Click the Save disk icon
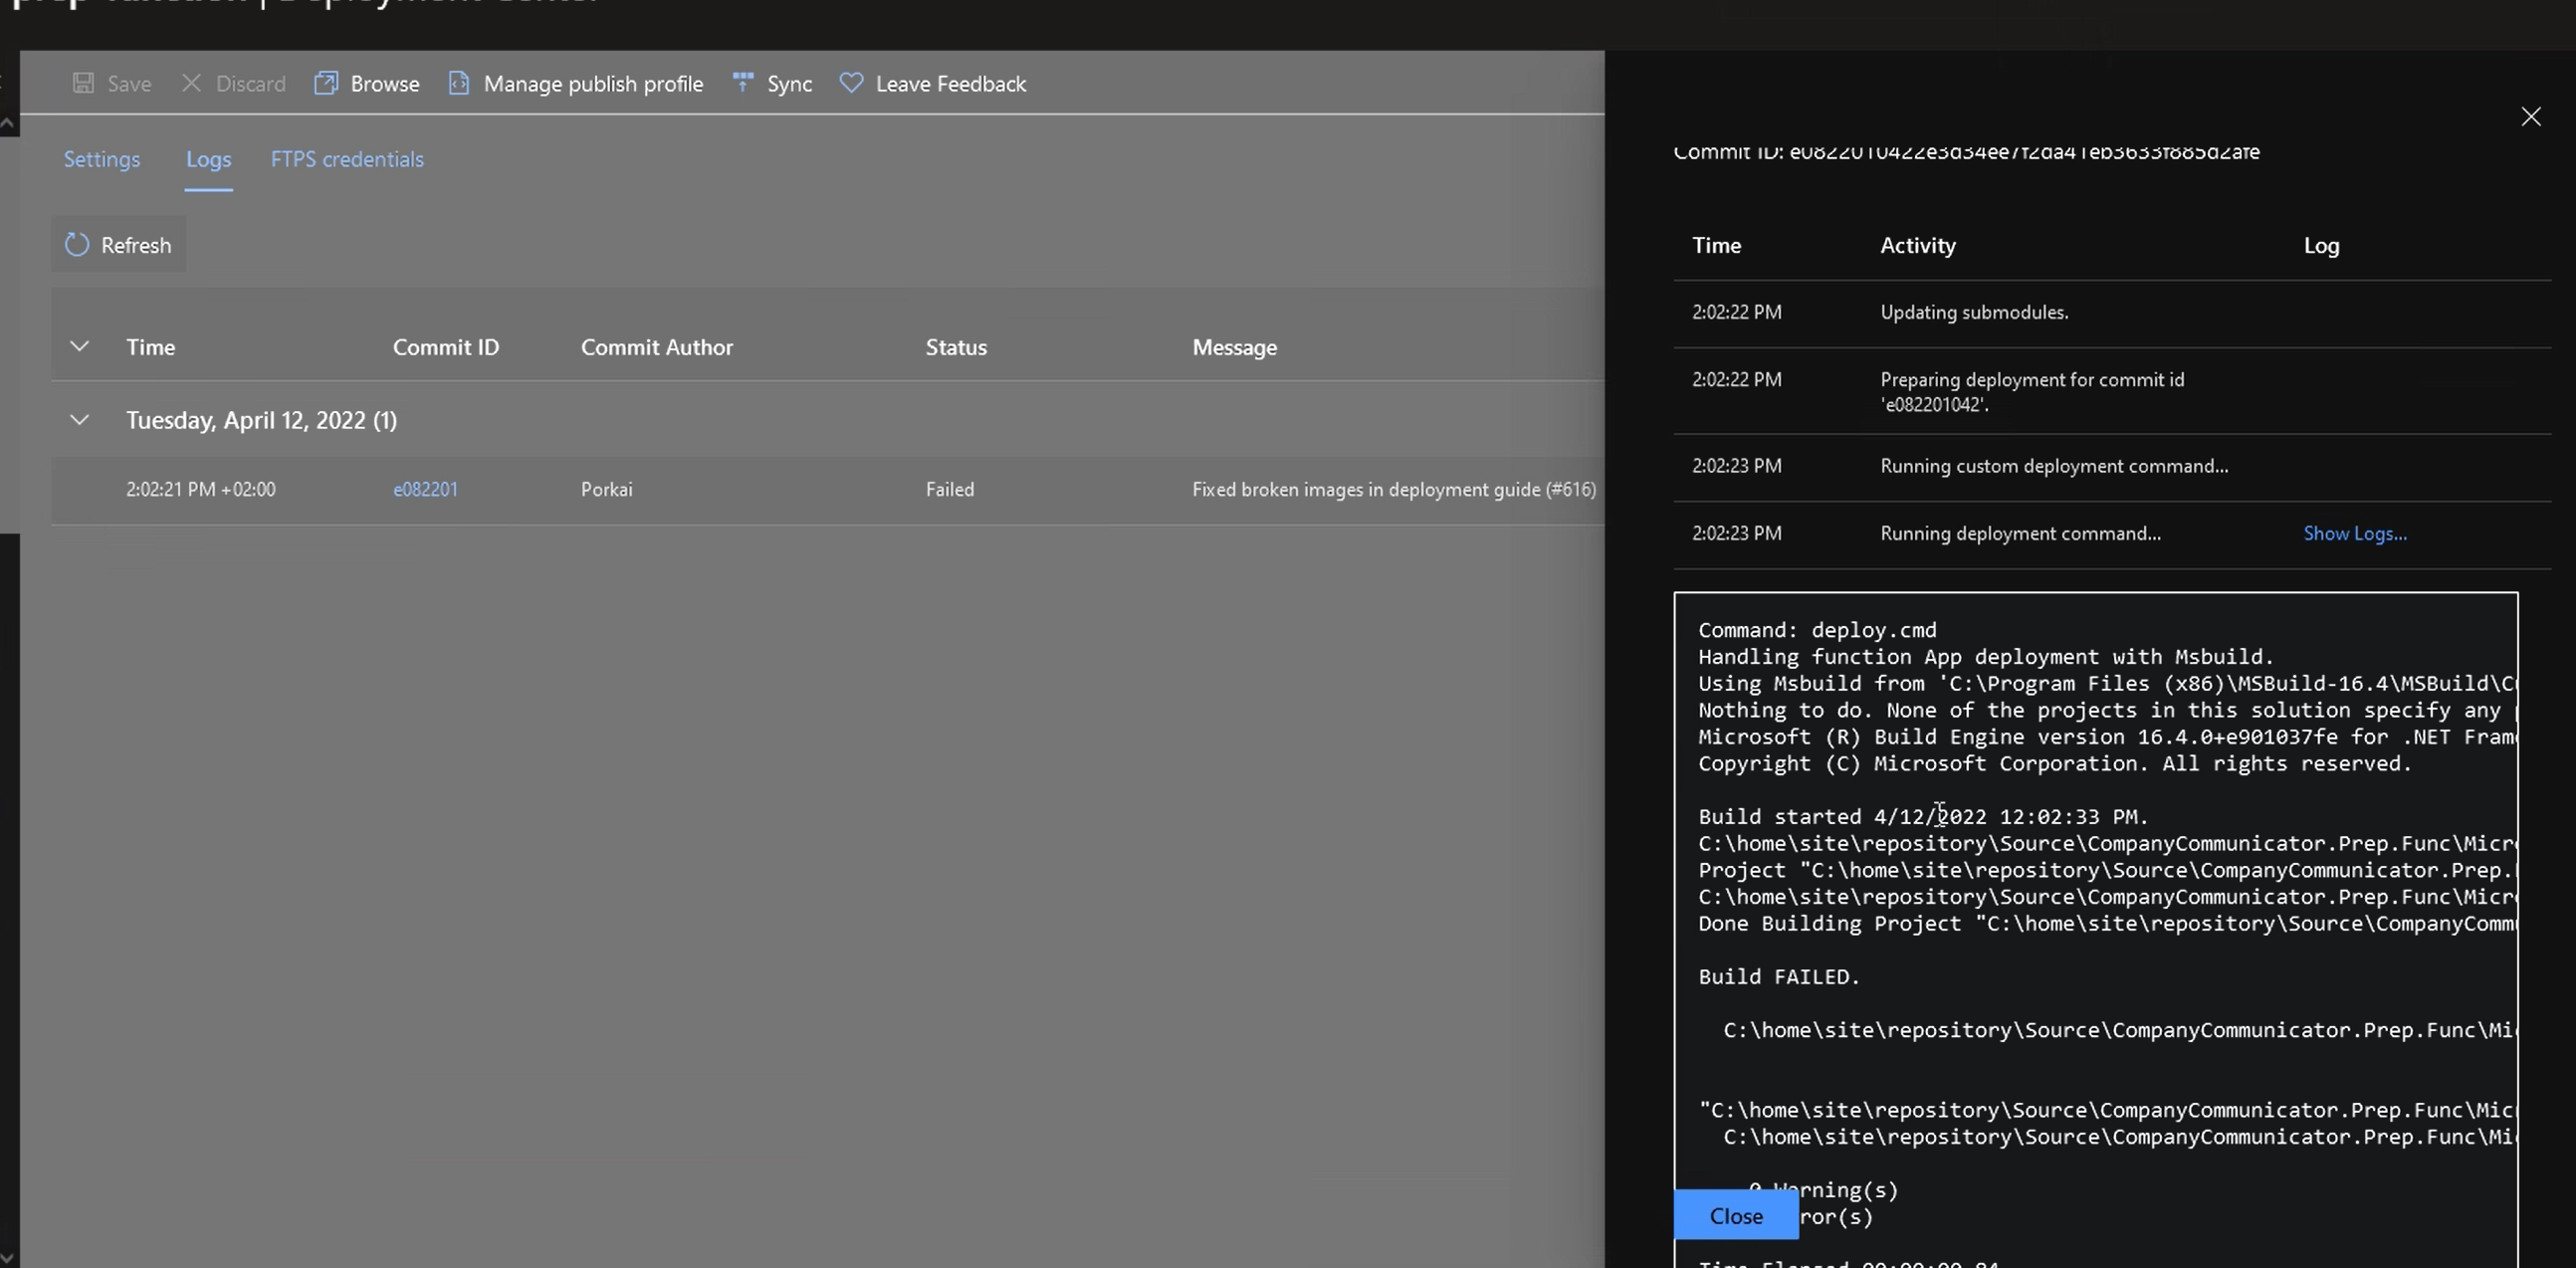Image resolution: width=2576 pixels, height=1268 pixels. (83, 83)
